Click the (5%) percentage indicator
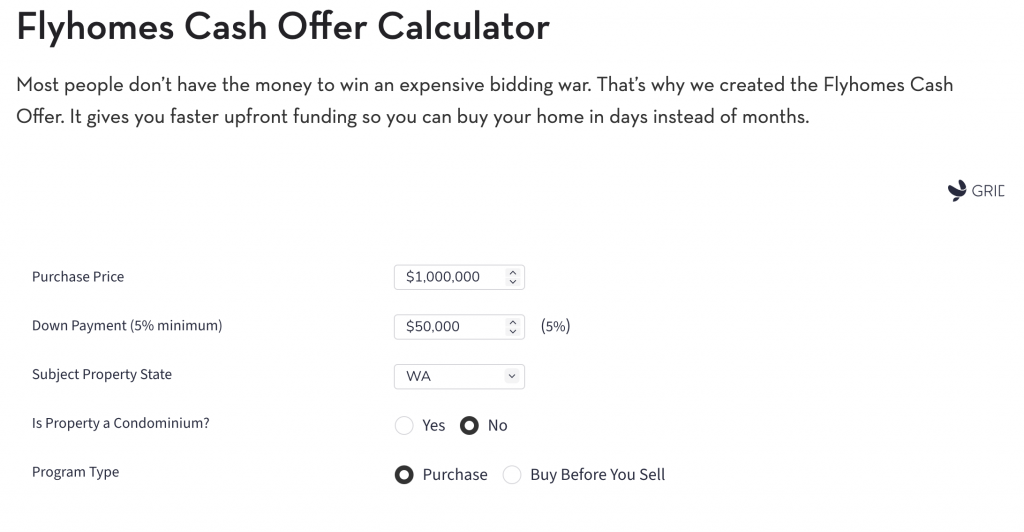This screenshot has width=1024, height=532. pyautogui.click(x=555, y=326)
